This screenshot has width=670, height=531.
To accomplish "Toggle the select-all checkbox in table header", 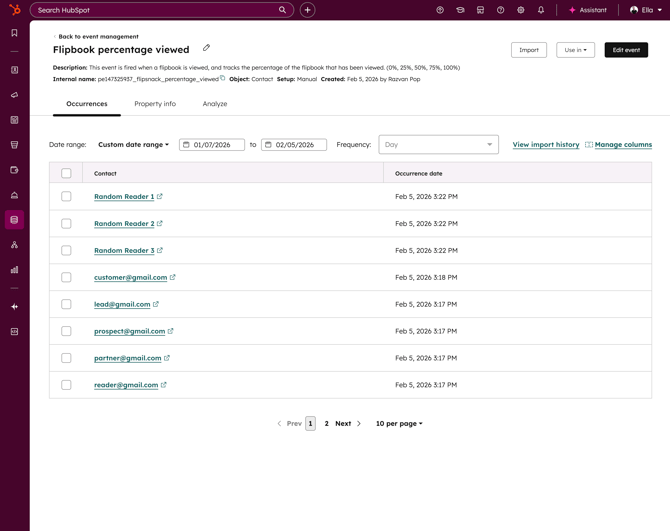I will point(66,173).
